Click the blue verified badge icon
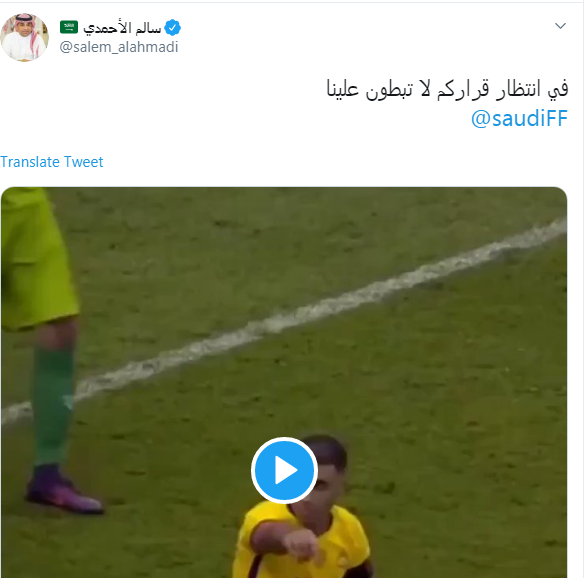 [x=172, y=28]
